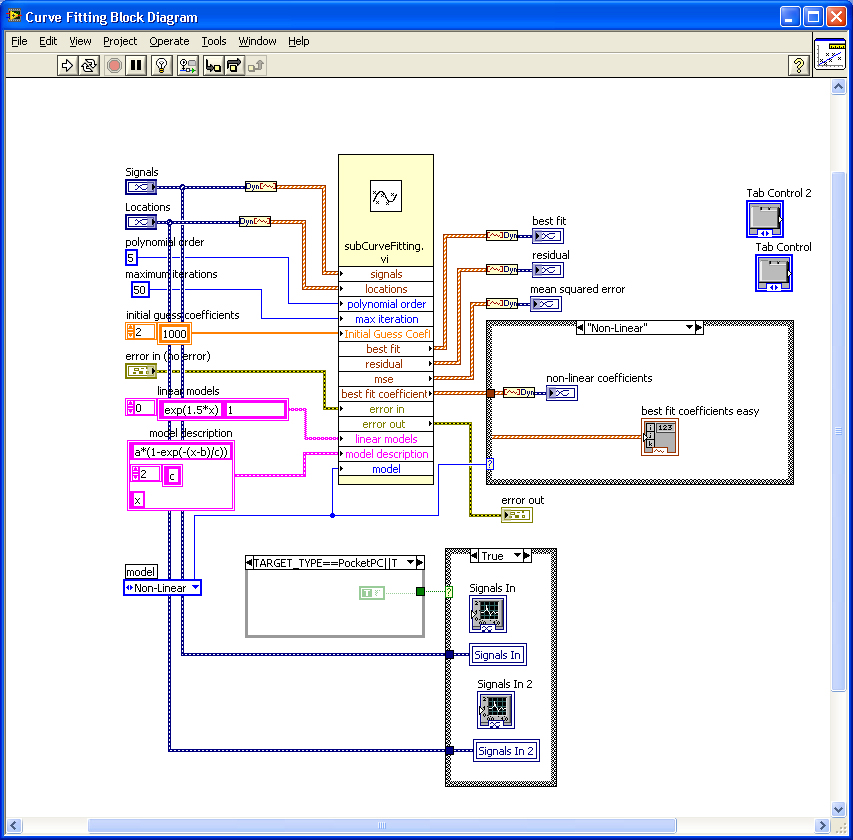
Task: Click the polynomial order constant field
Action: coord(131,257)
